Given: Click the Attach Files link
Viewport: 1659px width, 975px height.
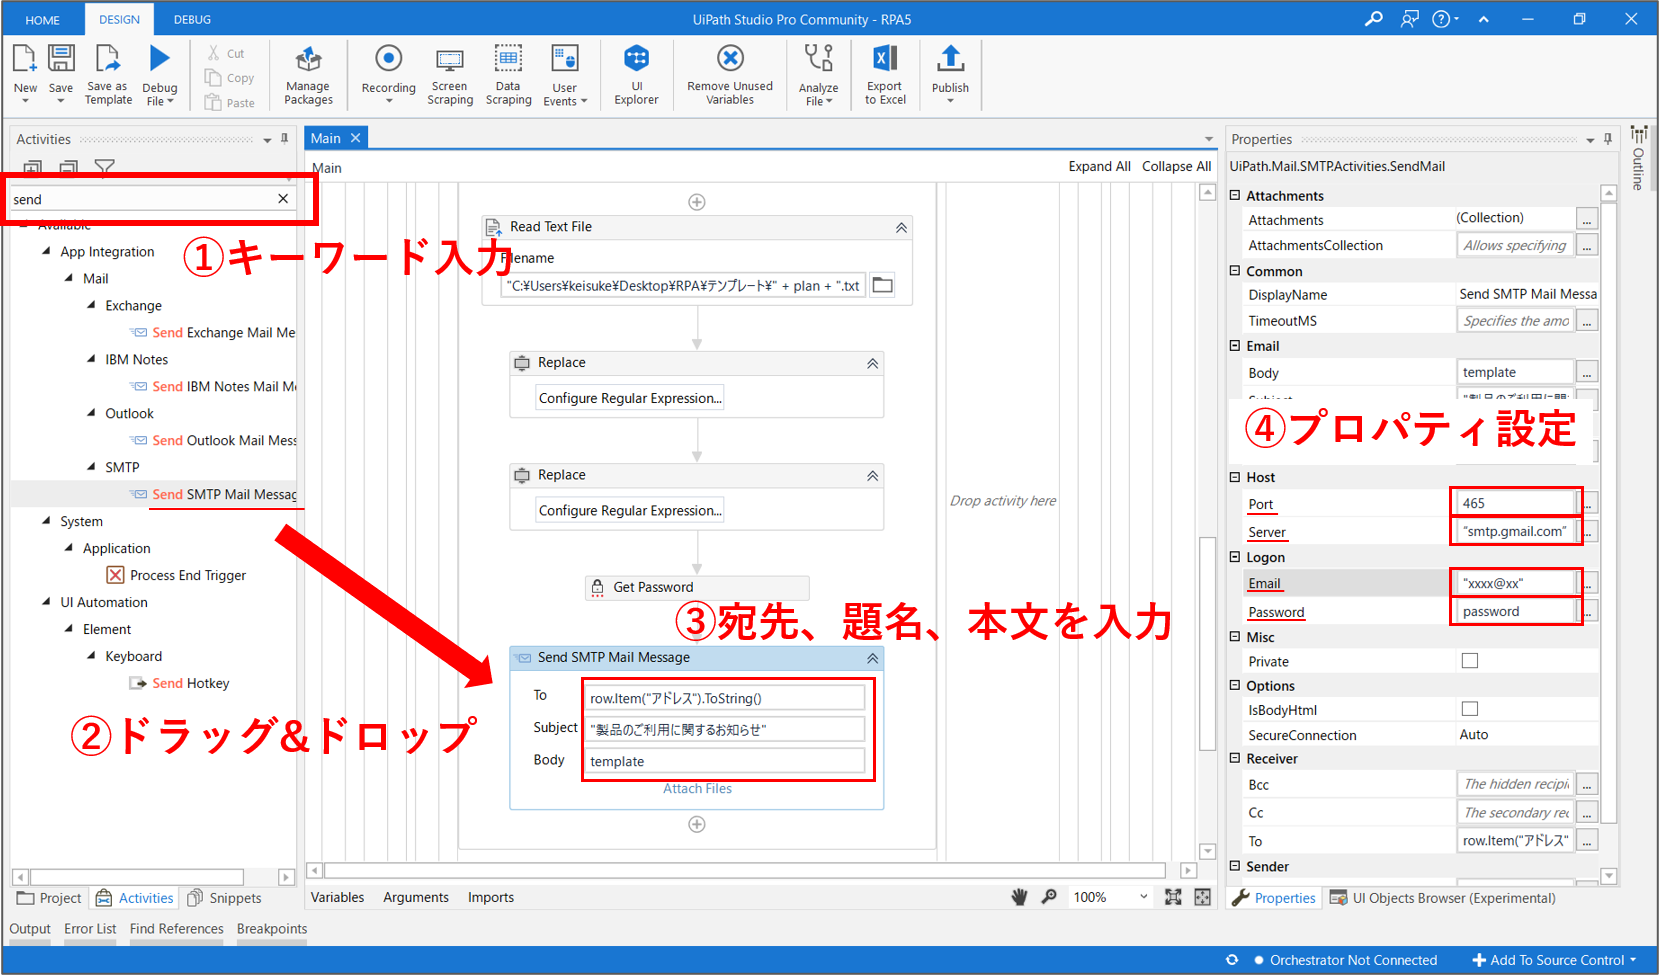Looking at the screenshot, I should (x=697, y=789).
